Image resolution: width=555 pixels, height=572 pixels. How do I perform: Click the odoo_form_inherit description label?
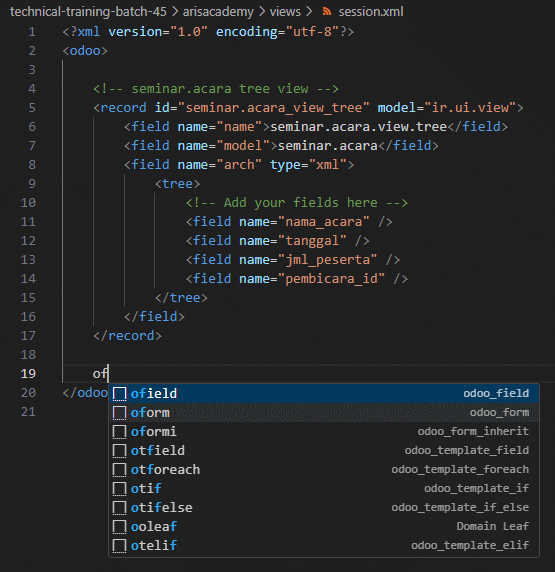(473, 432)
